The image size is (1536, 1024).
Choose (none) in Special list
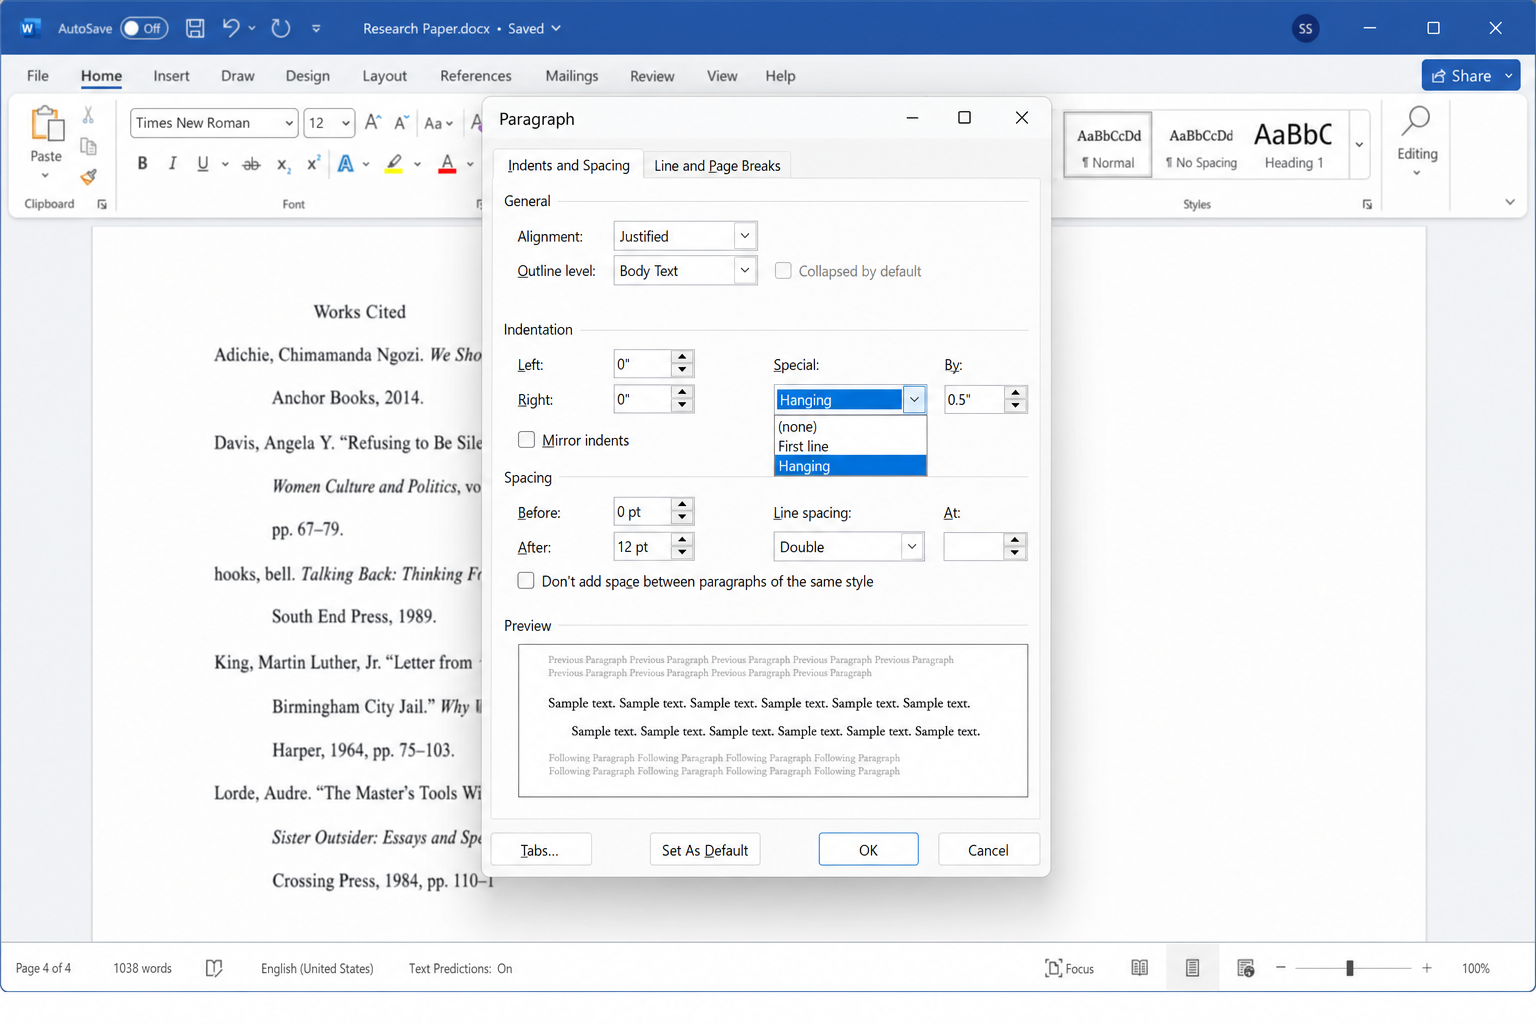[850, 427]
